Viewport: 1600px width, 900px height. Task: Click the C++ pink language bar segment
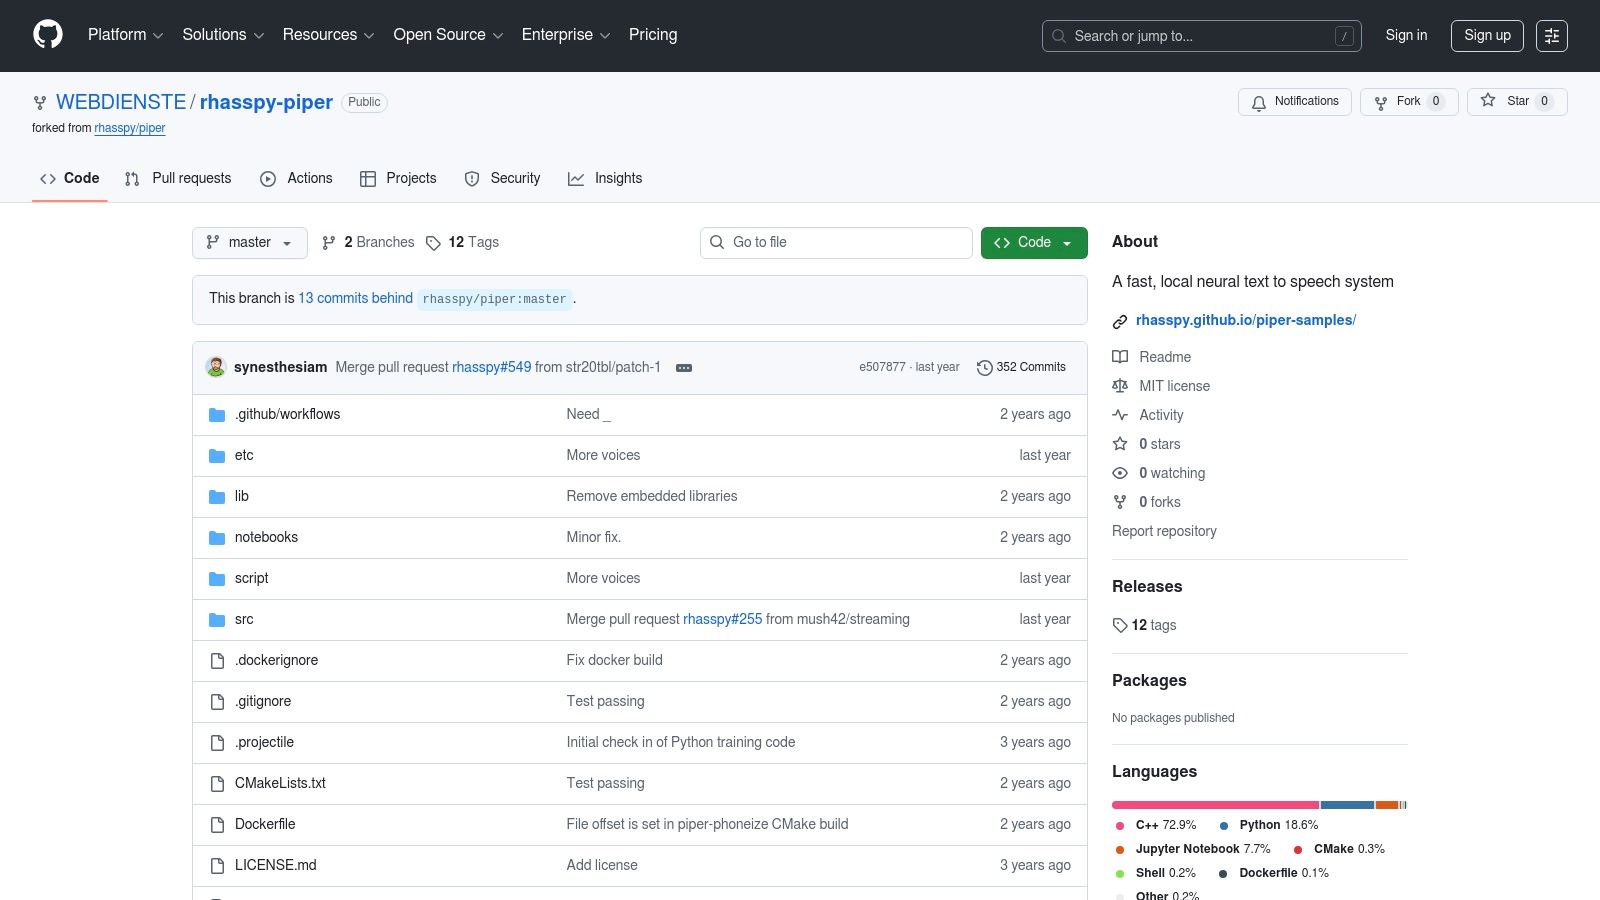[1215, 805]
